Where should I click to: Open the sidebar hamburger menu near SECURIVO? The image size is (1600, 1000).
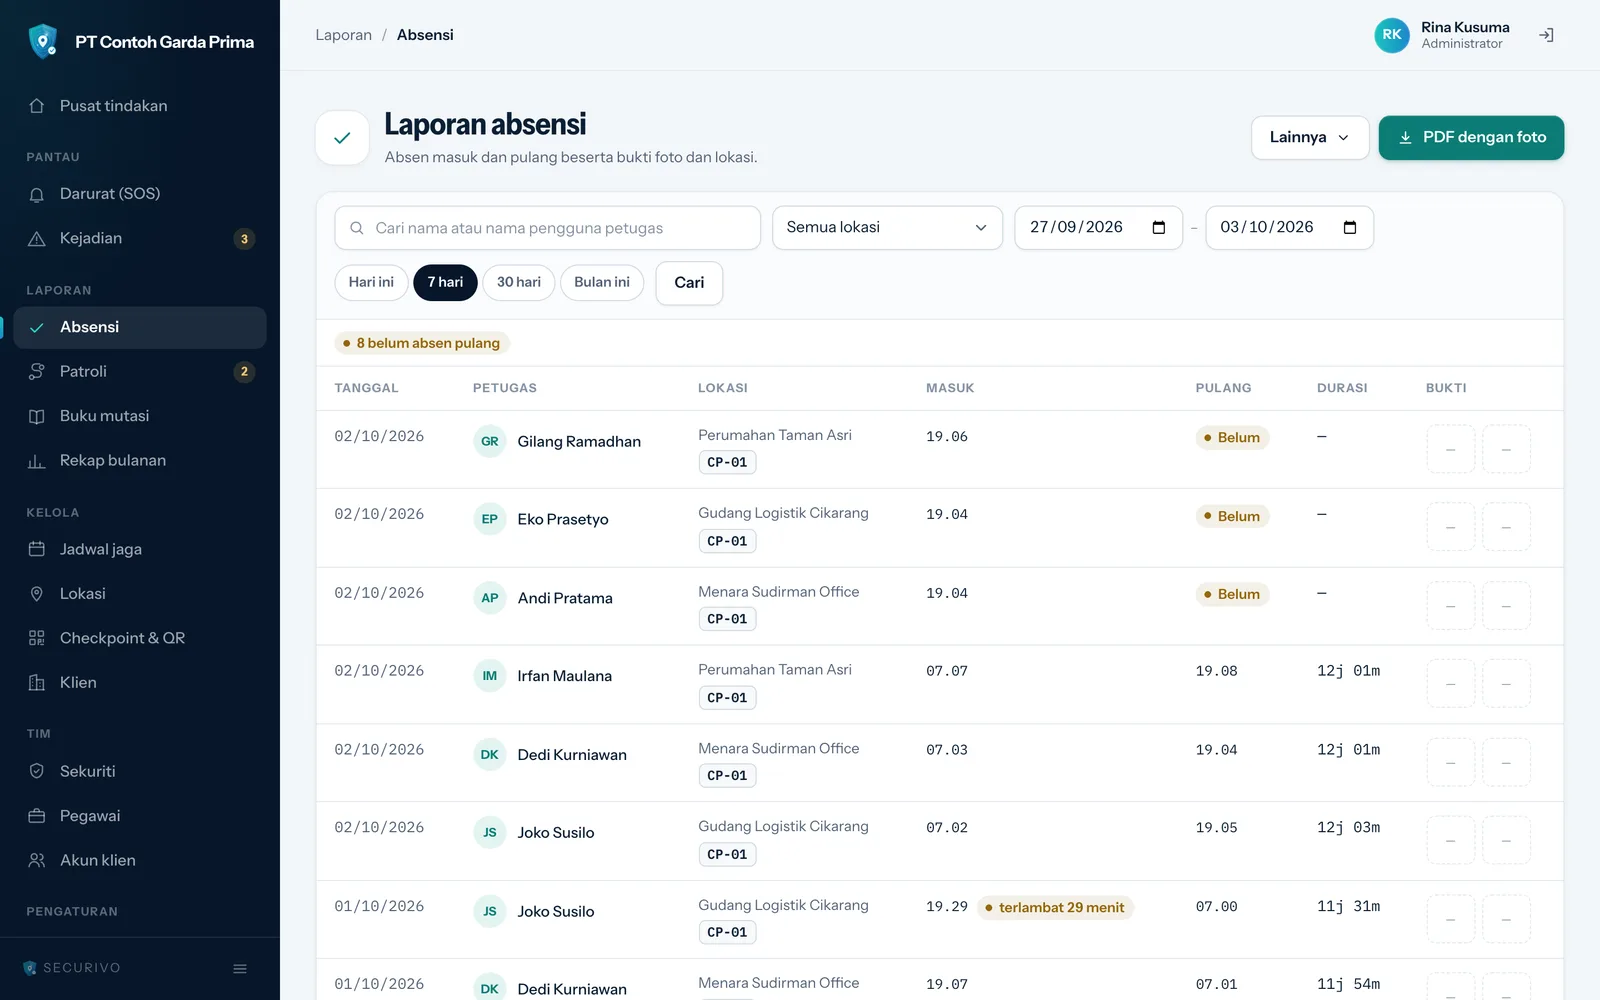click(240, 968)
